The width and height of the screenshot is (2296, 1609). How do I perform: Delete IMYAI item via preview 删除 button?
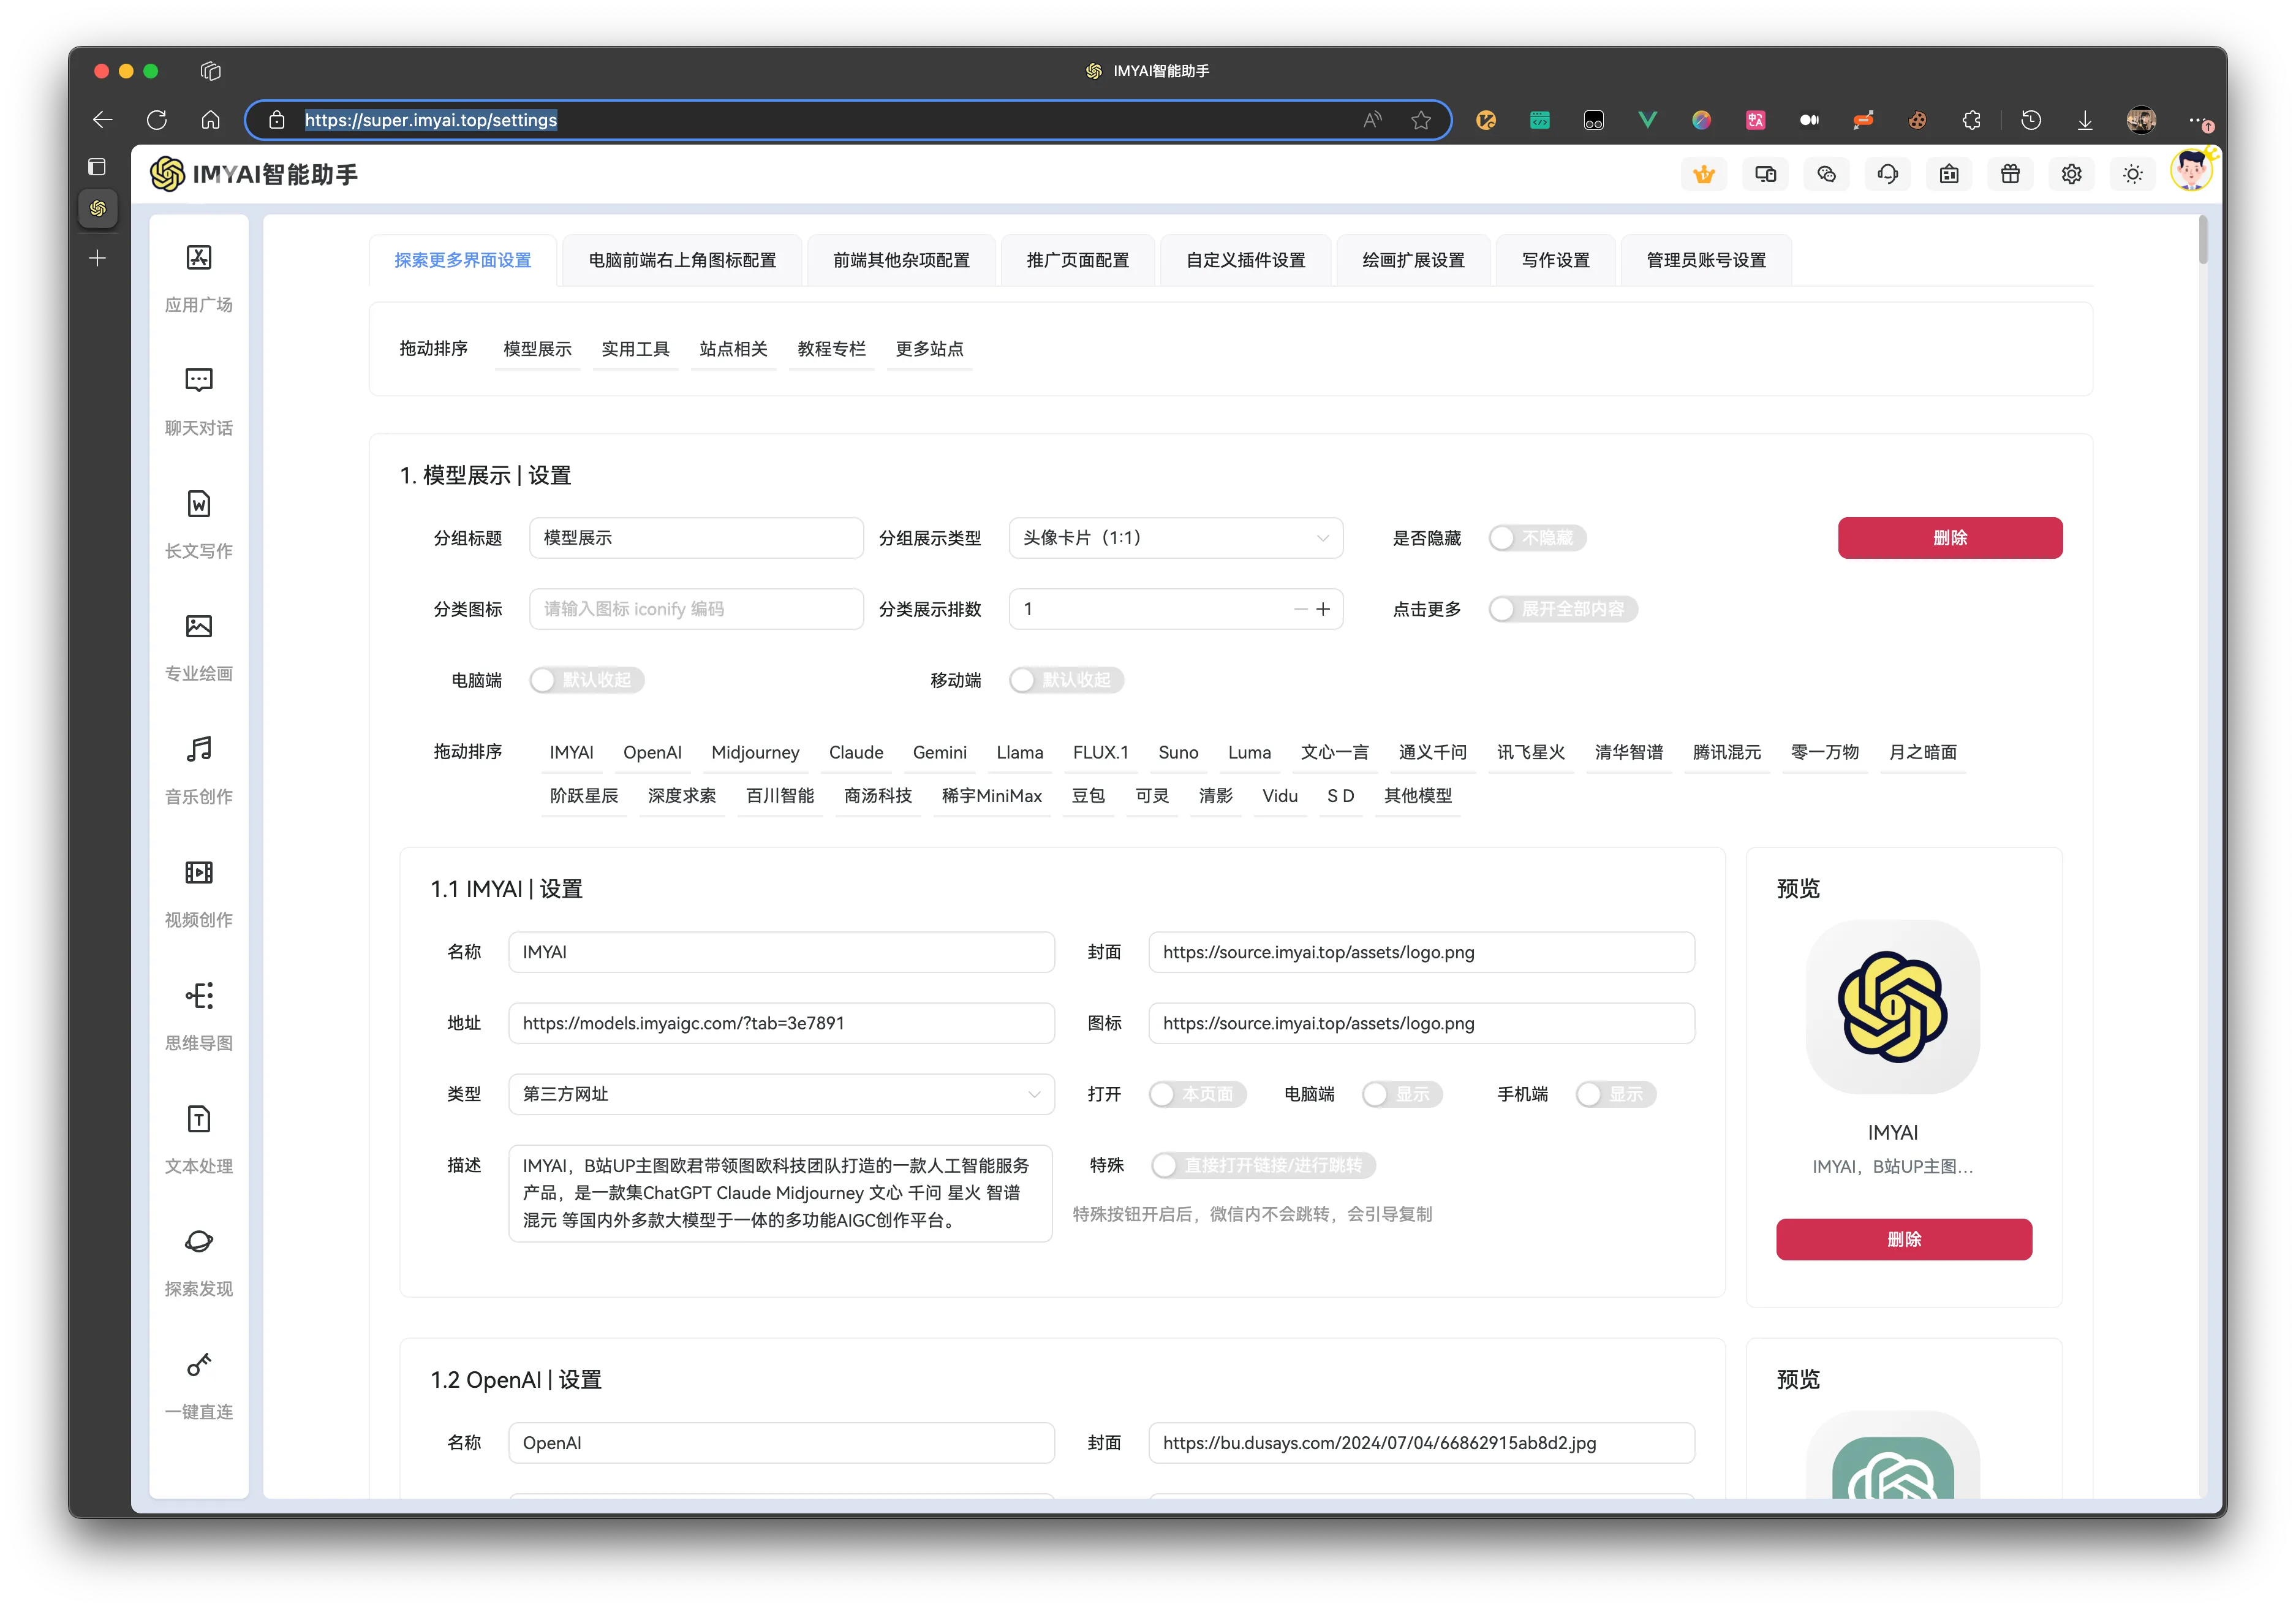pyautogui.click(x=1903, y=1239)
